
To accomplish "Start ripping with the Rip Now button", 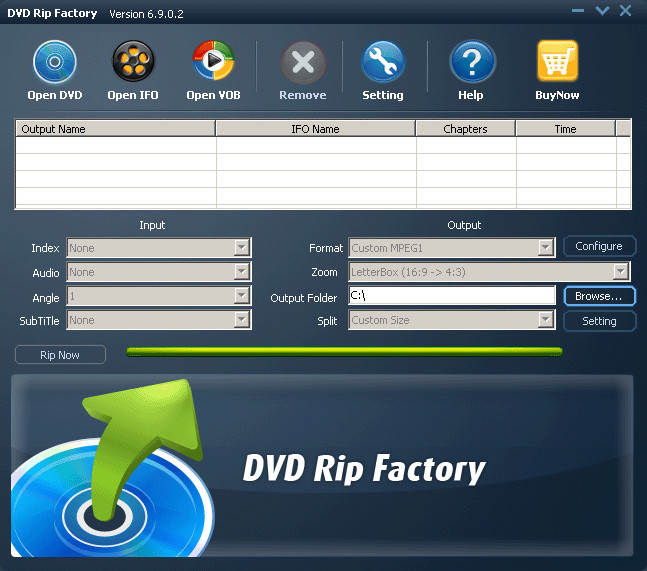I will (x=60, y=355).
